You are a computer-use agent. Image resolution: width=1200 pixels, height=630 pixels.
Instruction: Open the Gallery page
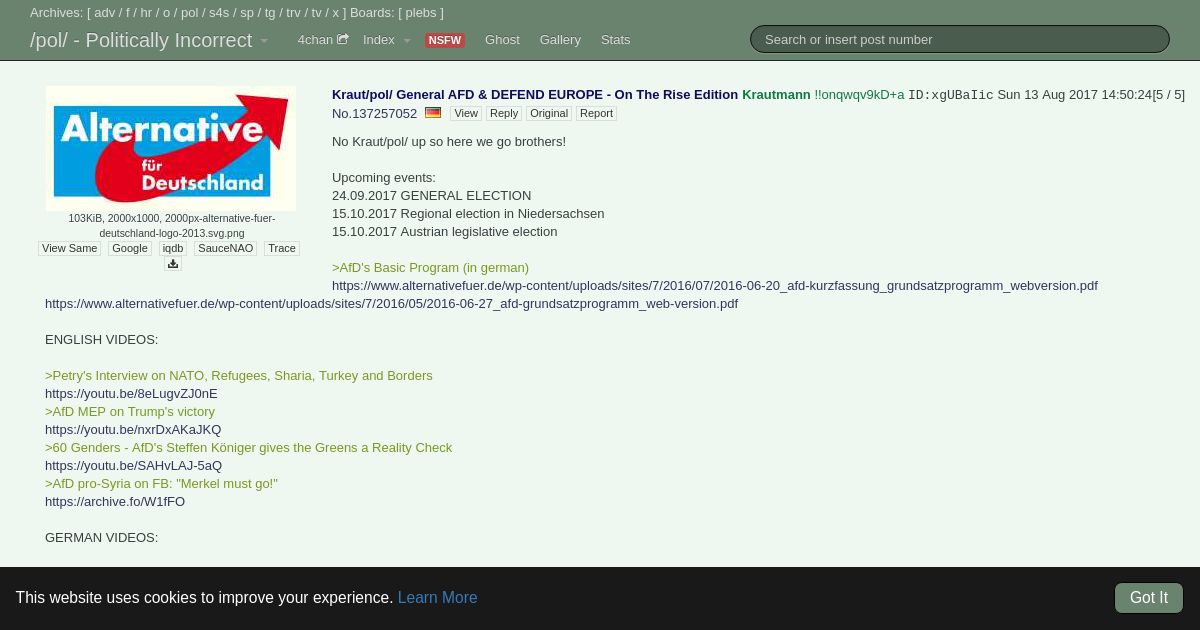[560, 40]
